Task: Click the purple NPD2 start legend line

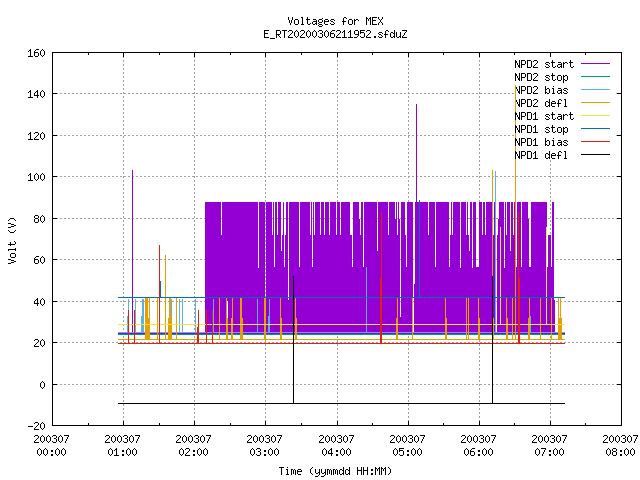Action: [x=596, y=64]
